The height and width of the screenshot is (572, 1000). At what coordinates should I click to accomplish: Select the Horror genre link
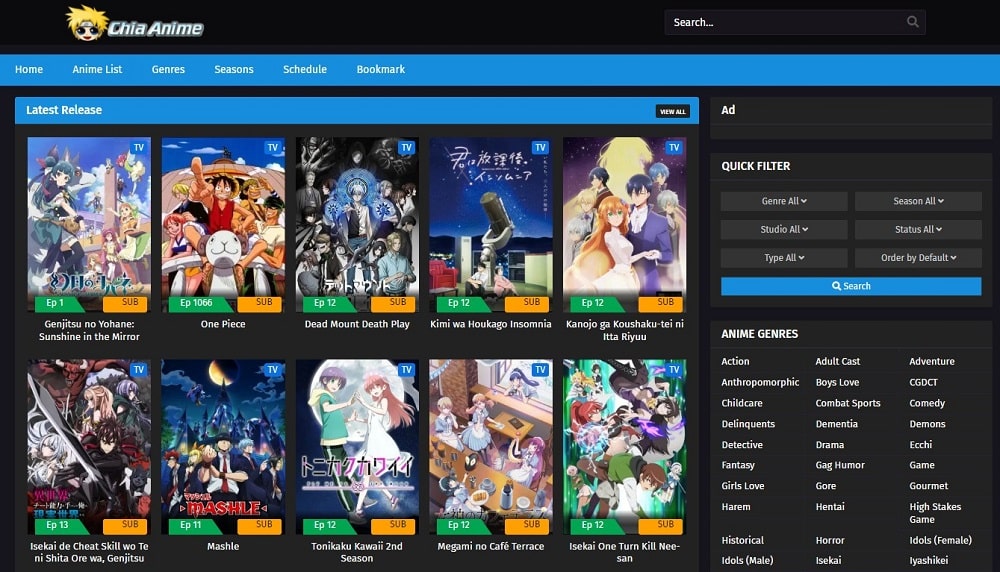coord(830,540)
